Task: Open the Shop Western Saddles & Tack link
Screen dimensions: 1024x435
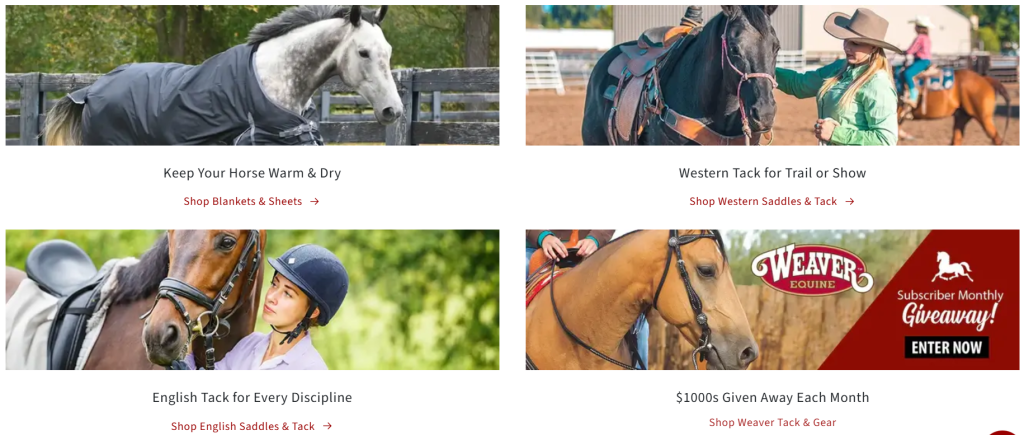Action: click(763, 202)
